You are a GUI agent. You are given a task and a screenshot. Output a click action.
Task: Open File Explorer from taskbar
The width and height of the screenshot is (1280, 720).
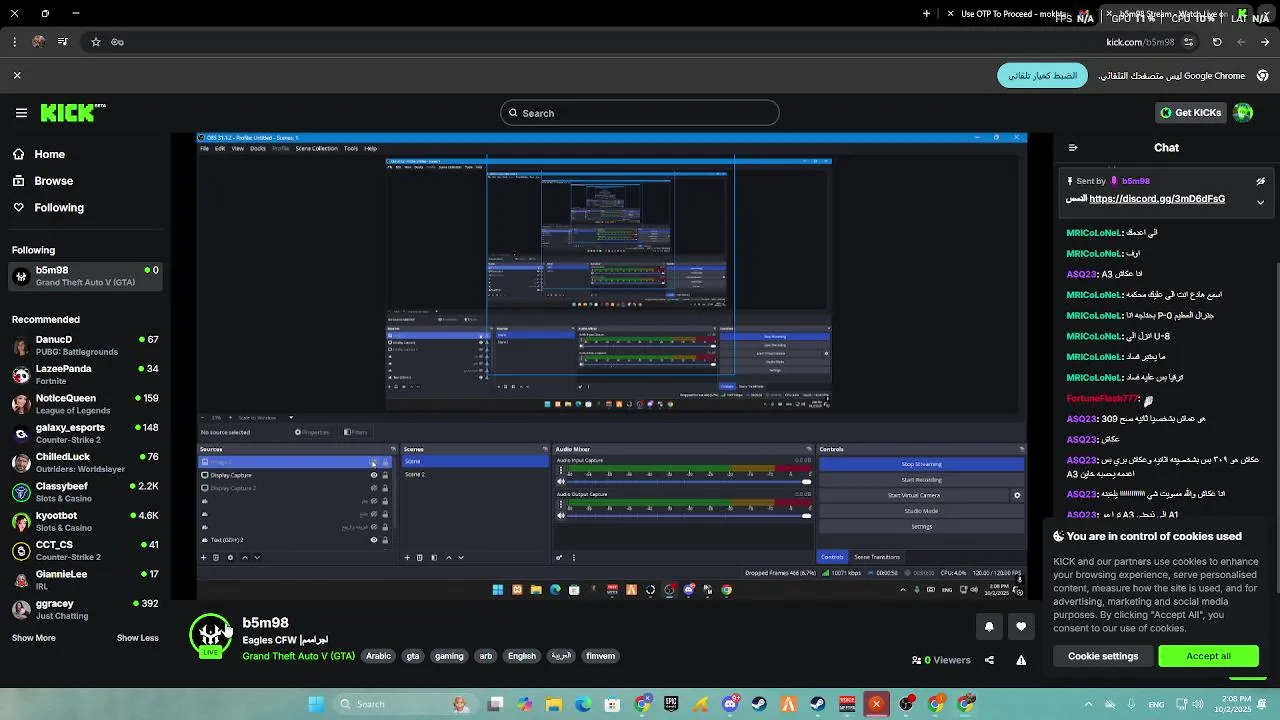pyautogui.click(x=554, y=704)
